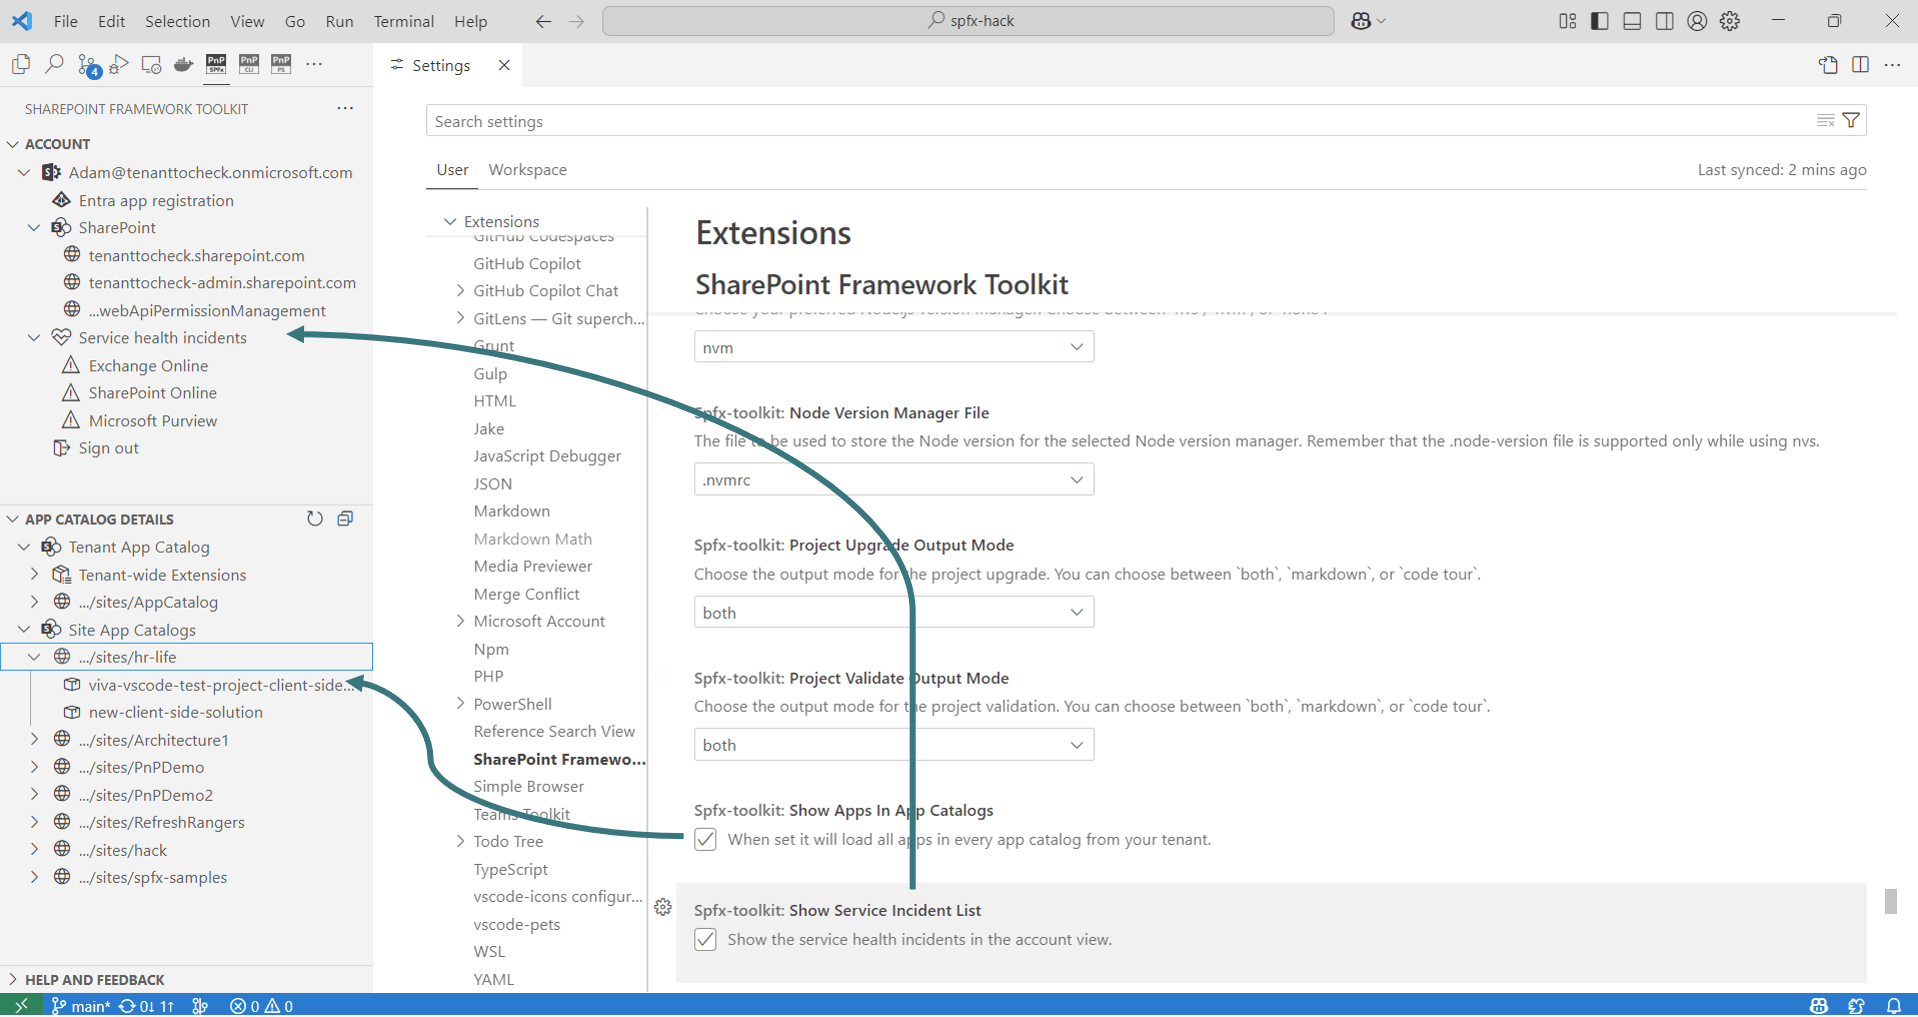Toggle the bottom panel visibility
Image resolution: width=1918 pixels, height=1017 pixels.
[x=1632, y=21]
